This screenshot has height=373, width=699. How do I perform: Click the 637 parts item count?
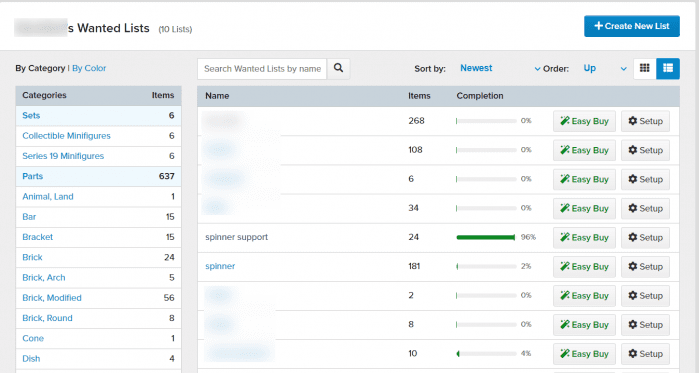(x=166, y=176)
